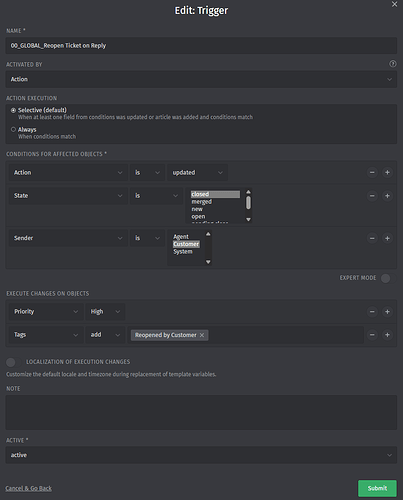Remove the Action condition row with minus
The image size is (403, 500).
pyautogui.click(x=372, y=173)
